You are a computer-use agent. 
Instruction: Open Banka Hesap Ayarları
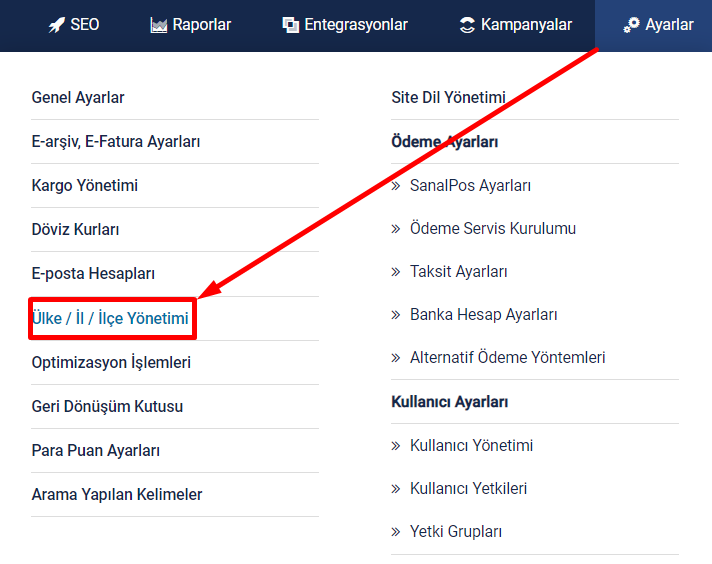[x=484, y=315]
